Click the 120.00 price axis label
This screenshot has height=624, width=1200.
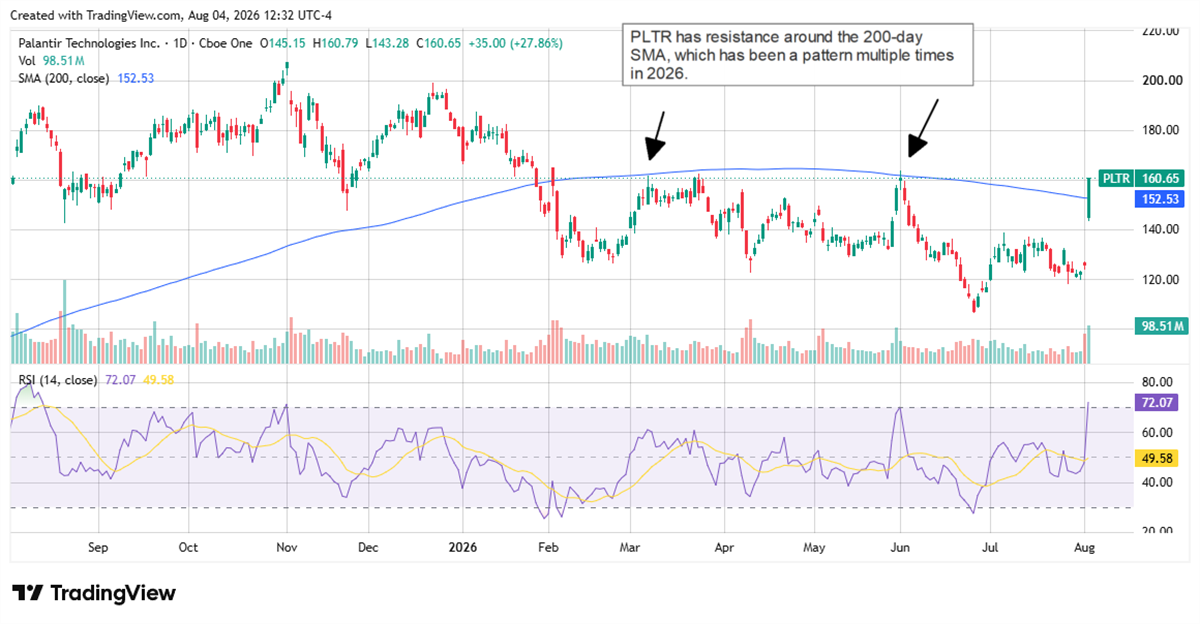click(1162, 279)
